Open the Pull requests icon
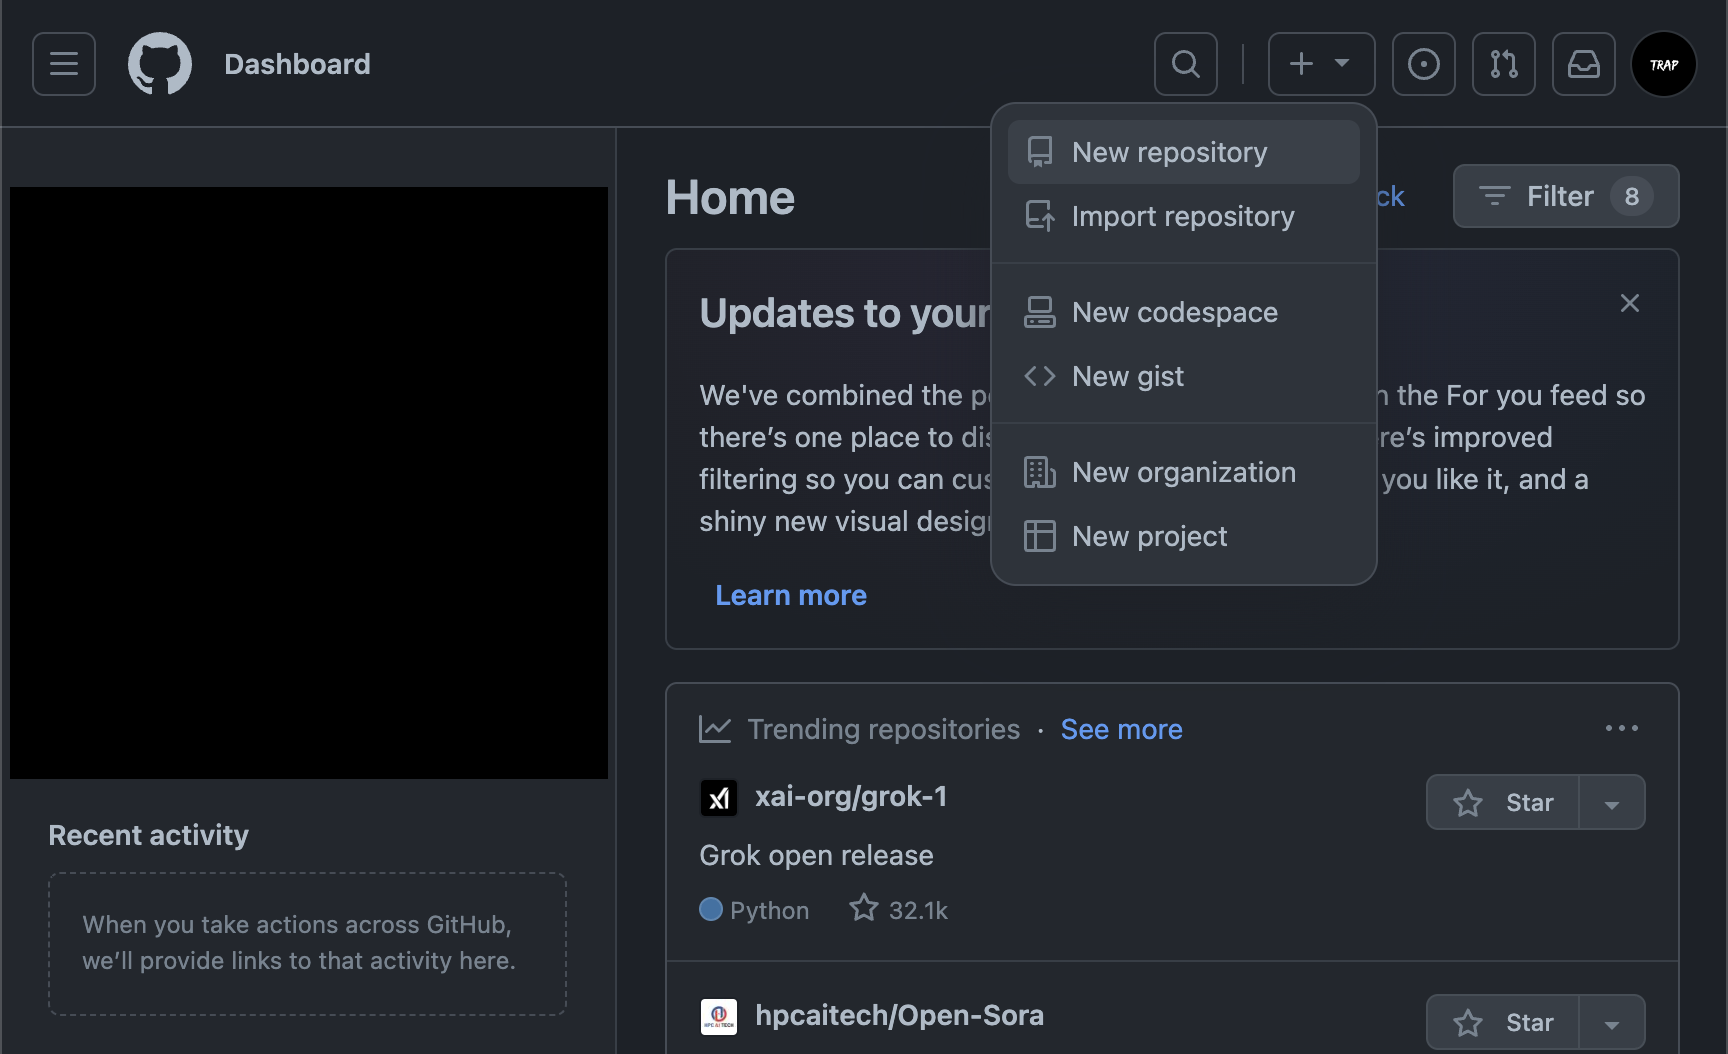Viewport: 1728px width, 1054px height. point(1504,64)
